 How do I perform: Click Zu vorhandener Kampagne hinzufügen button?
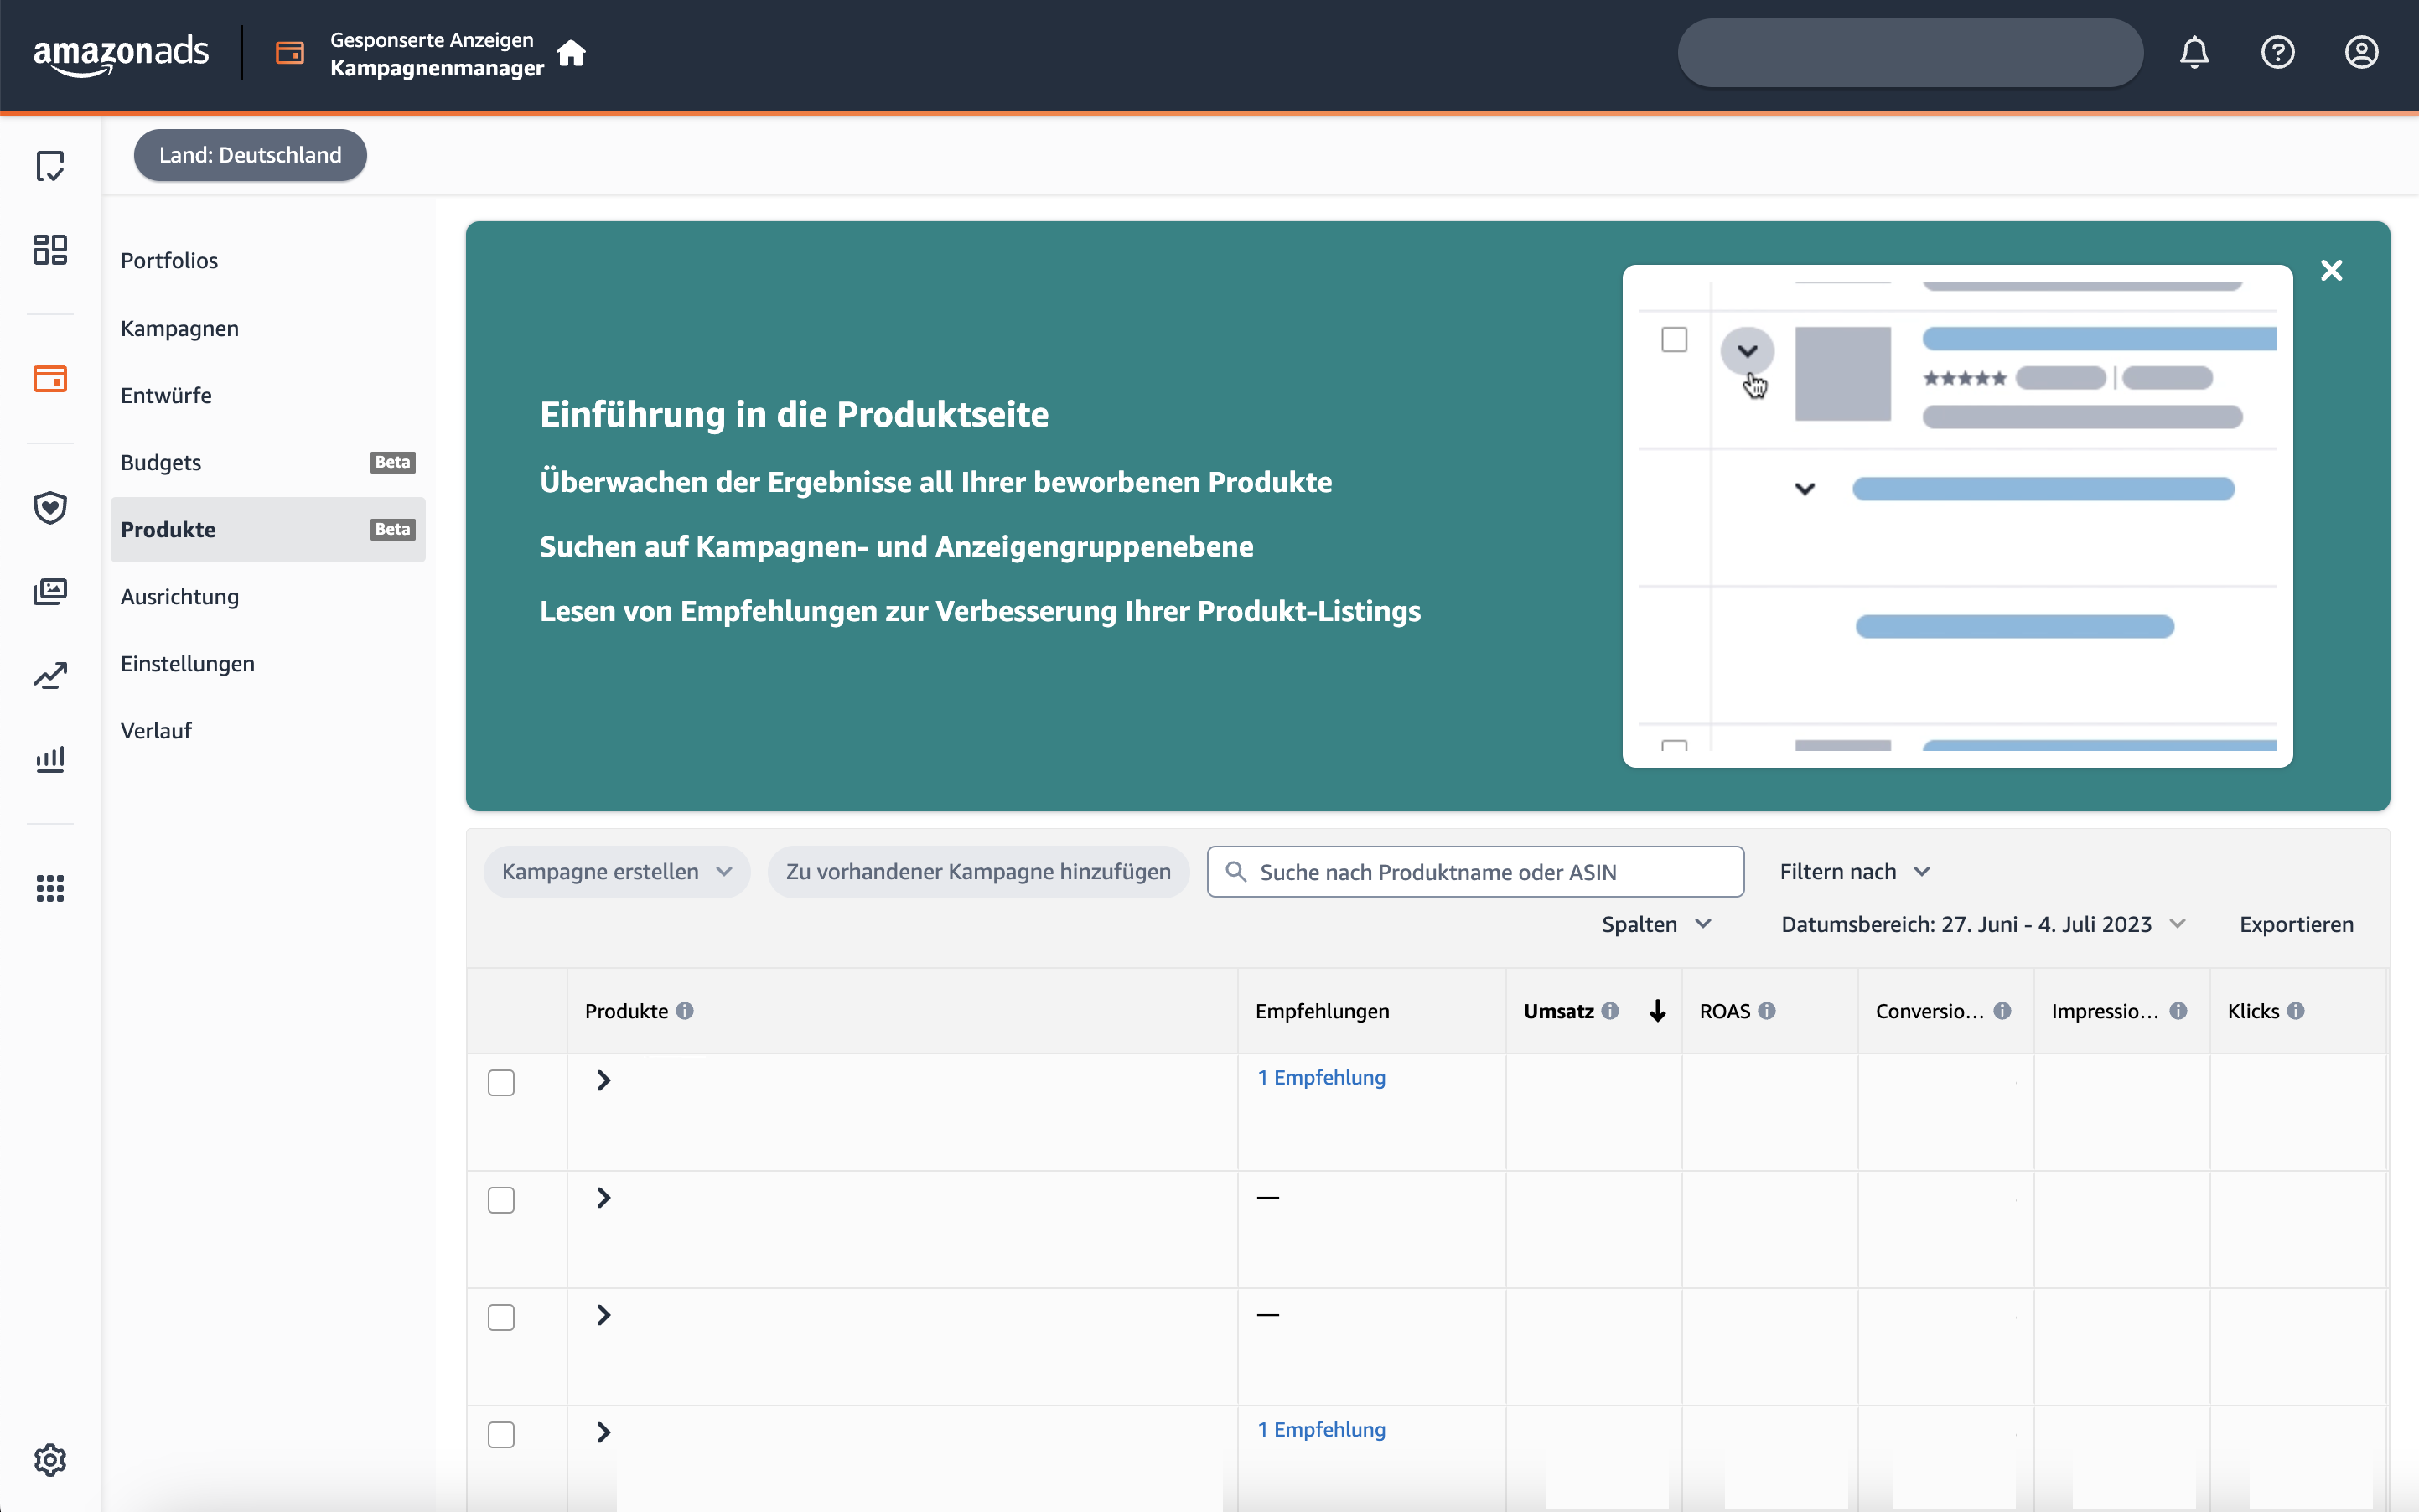pos(978,871)
